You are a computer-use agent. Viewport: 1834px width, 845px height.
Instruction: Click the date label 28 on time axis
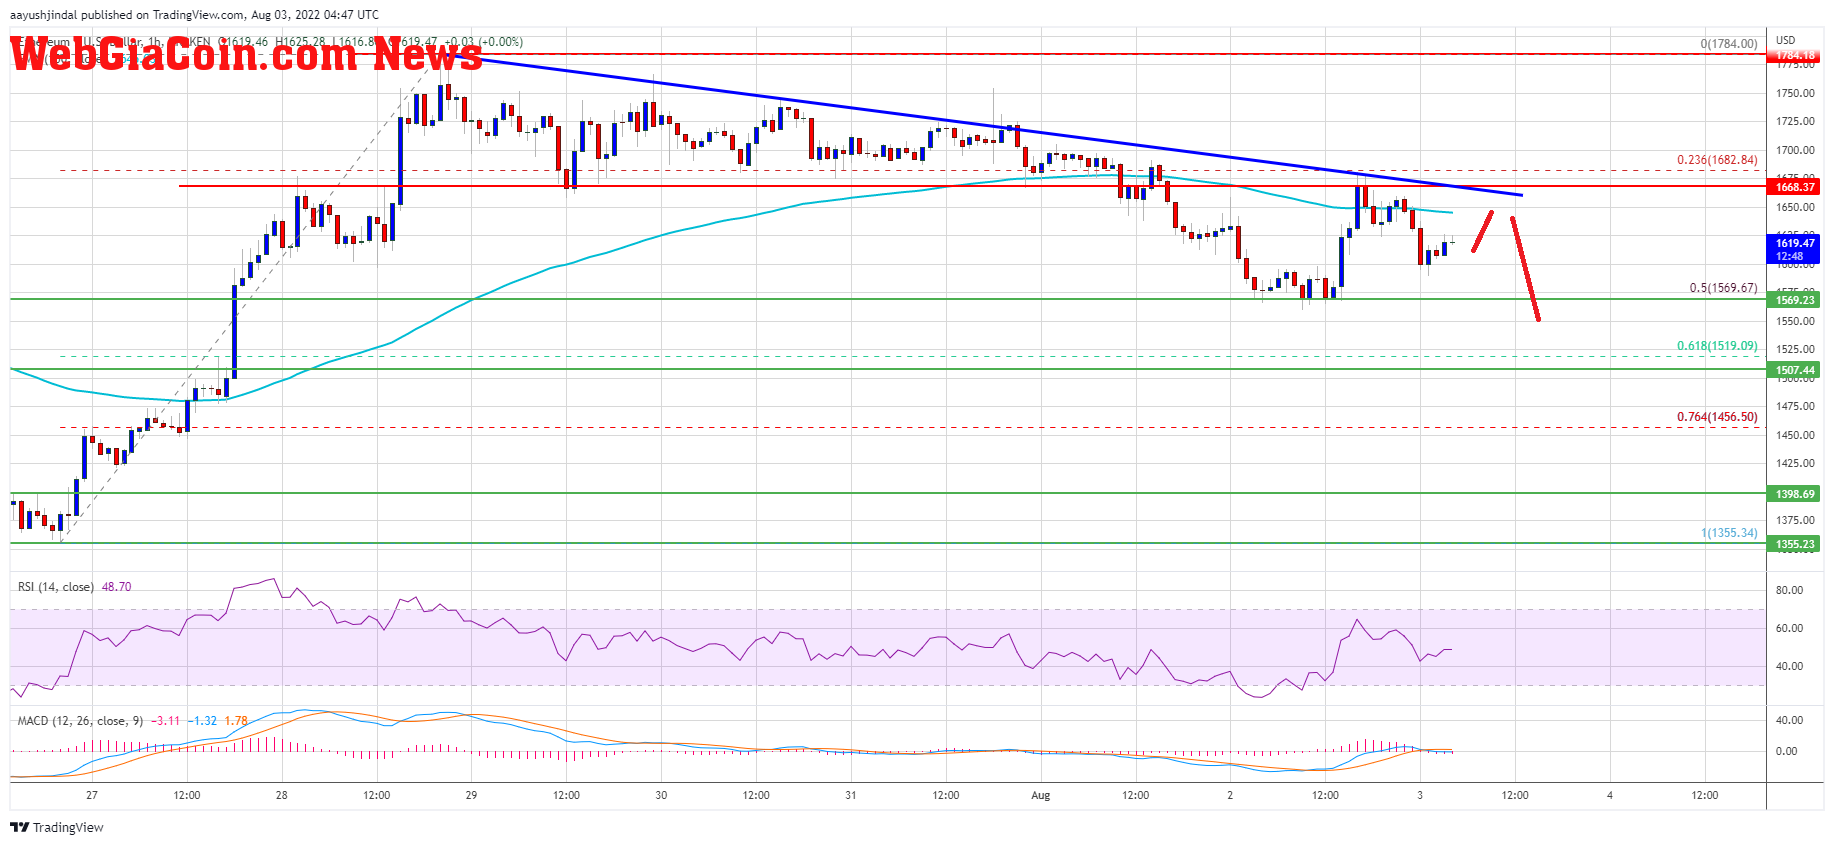tap(282, 795)
